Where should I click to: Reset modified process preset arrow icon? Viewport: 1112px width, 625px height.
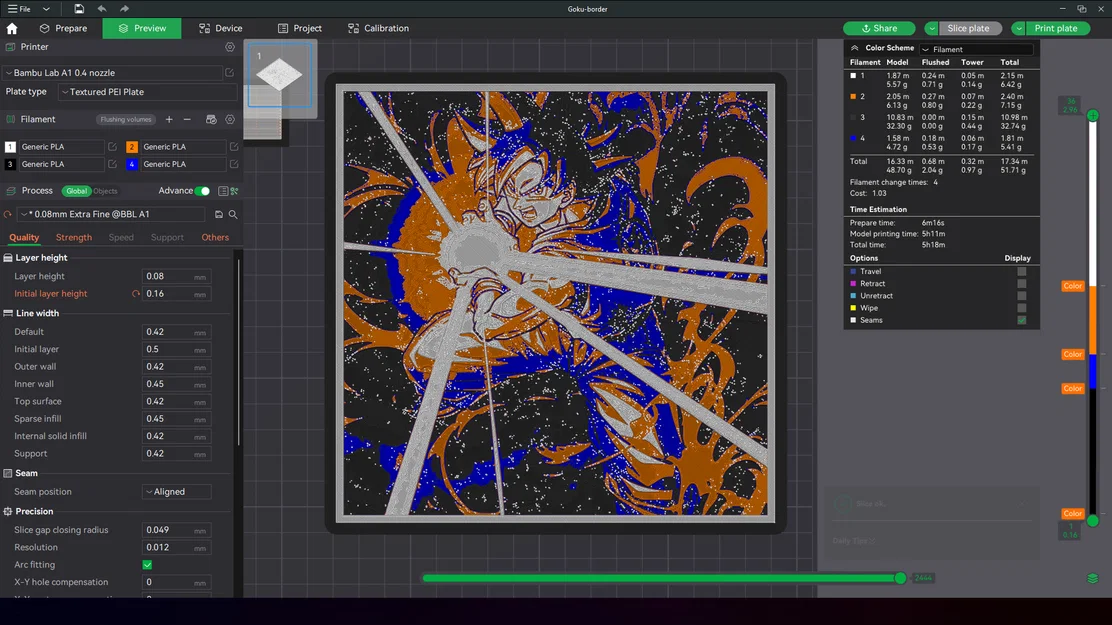click(8, 214)
